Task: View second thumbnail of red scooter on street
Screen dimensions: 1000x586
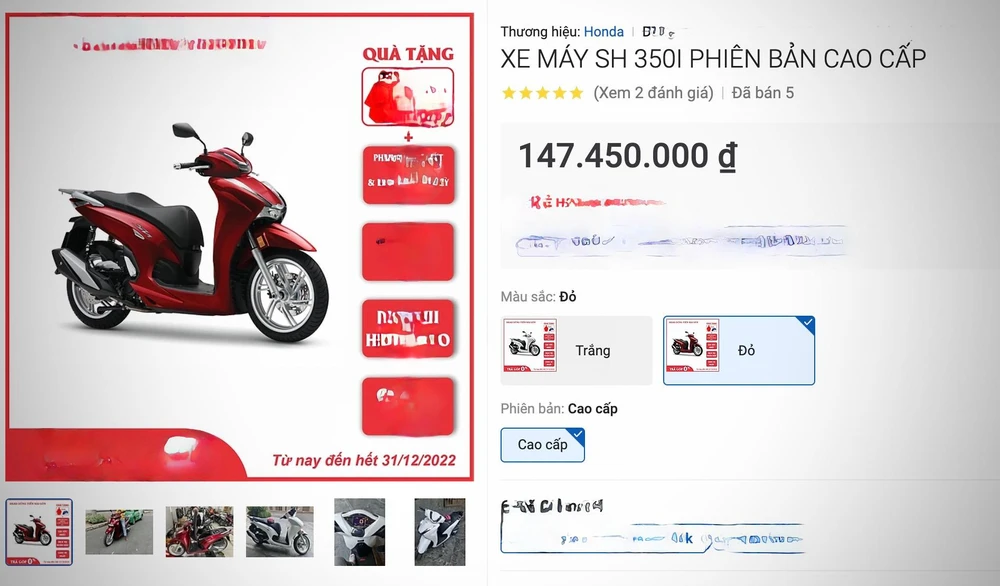Action: [x=119, y=532]
